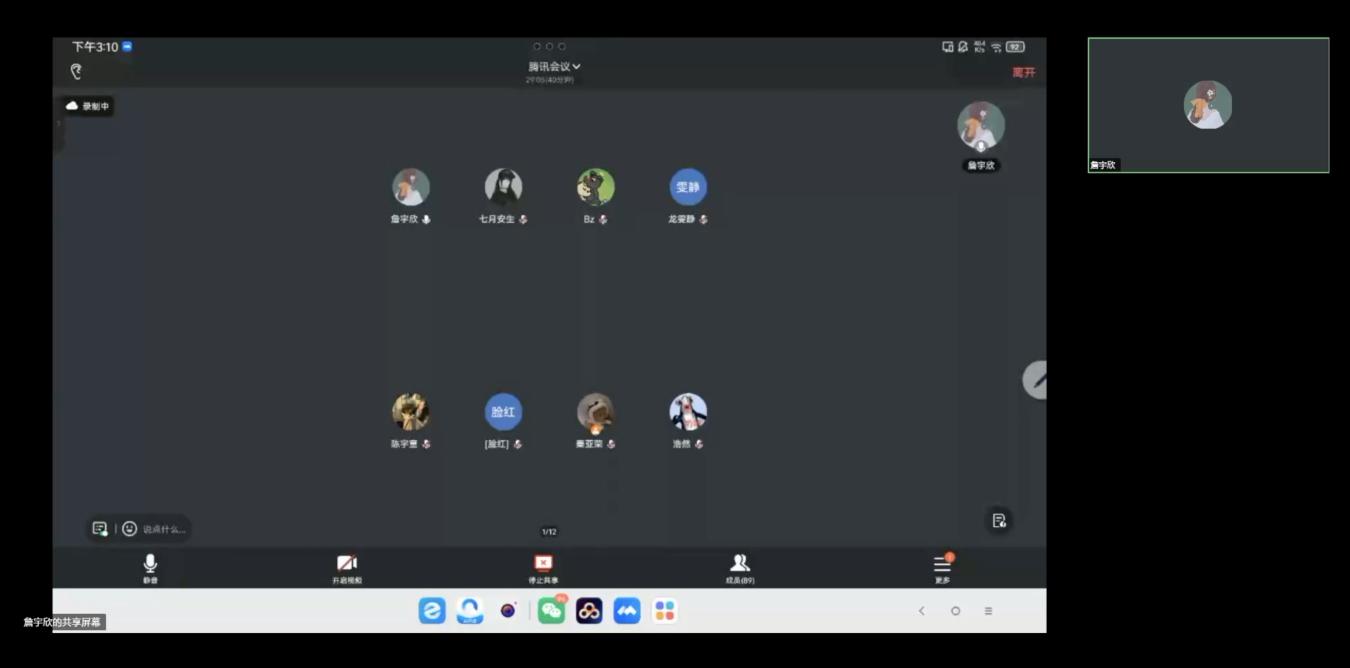Image resolution: width=1350 pixels, height=668 pixels.
Task: Open the floating annotation pen tool
Action: (x=1037, y=380)
